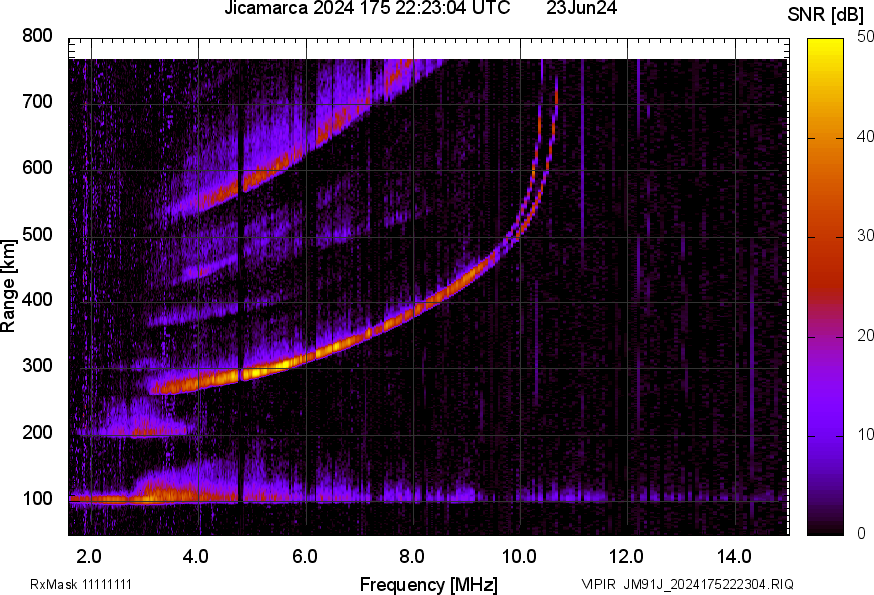Click the SNR colorbar gradient
The width and height of the screenshot is (874, 595).
(825, 287)
